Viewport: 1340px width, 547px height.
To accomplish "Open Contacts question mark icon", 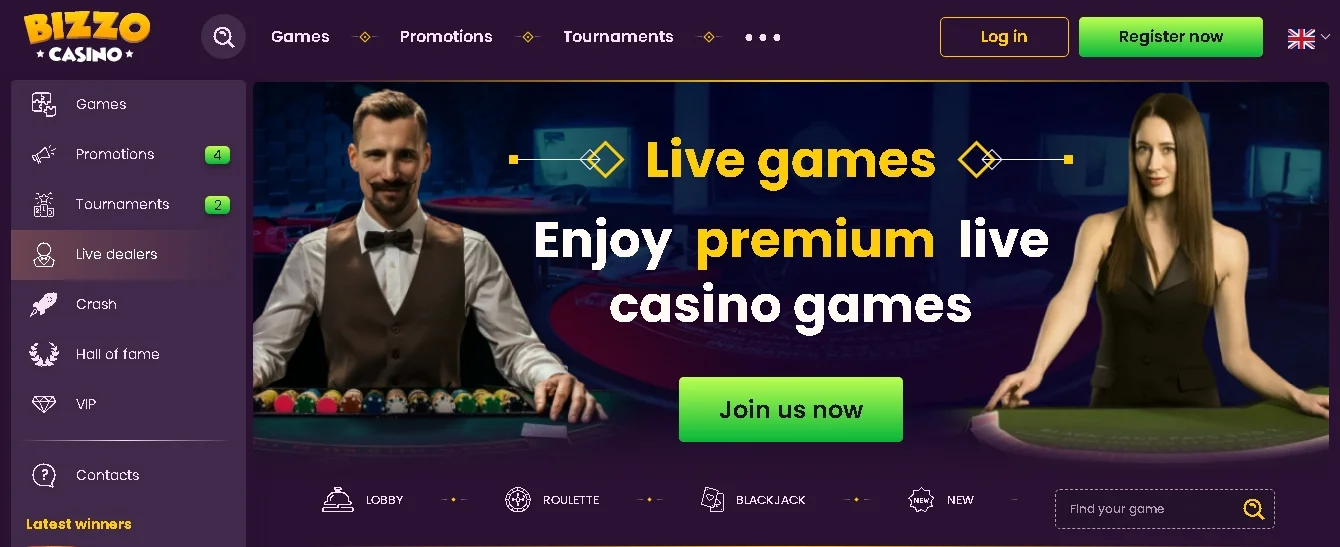I will coord(43,475).
